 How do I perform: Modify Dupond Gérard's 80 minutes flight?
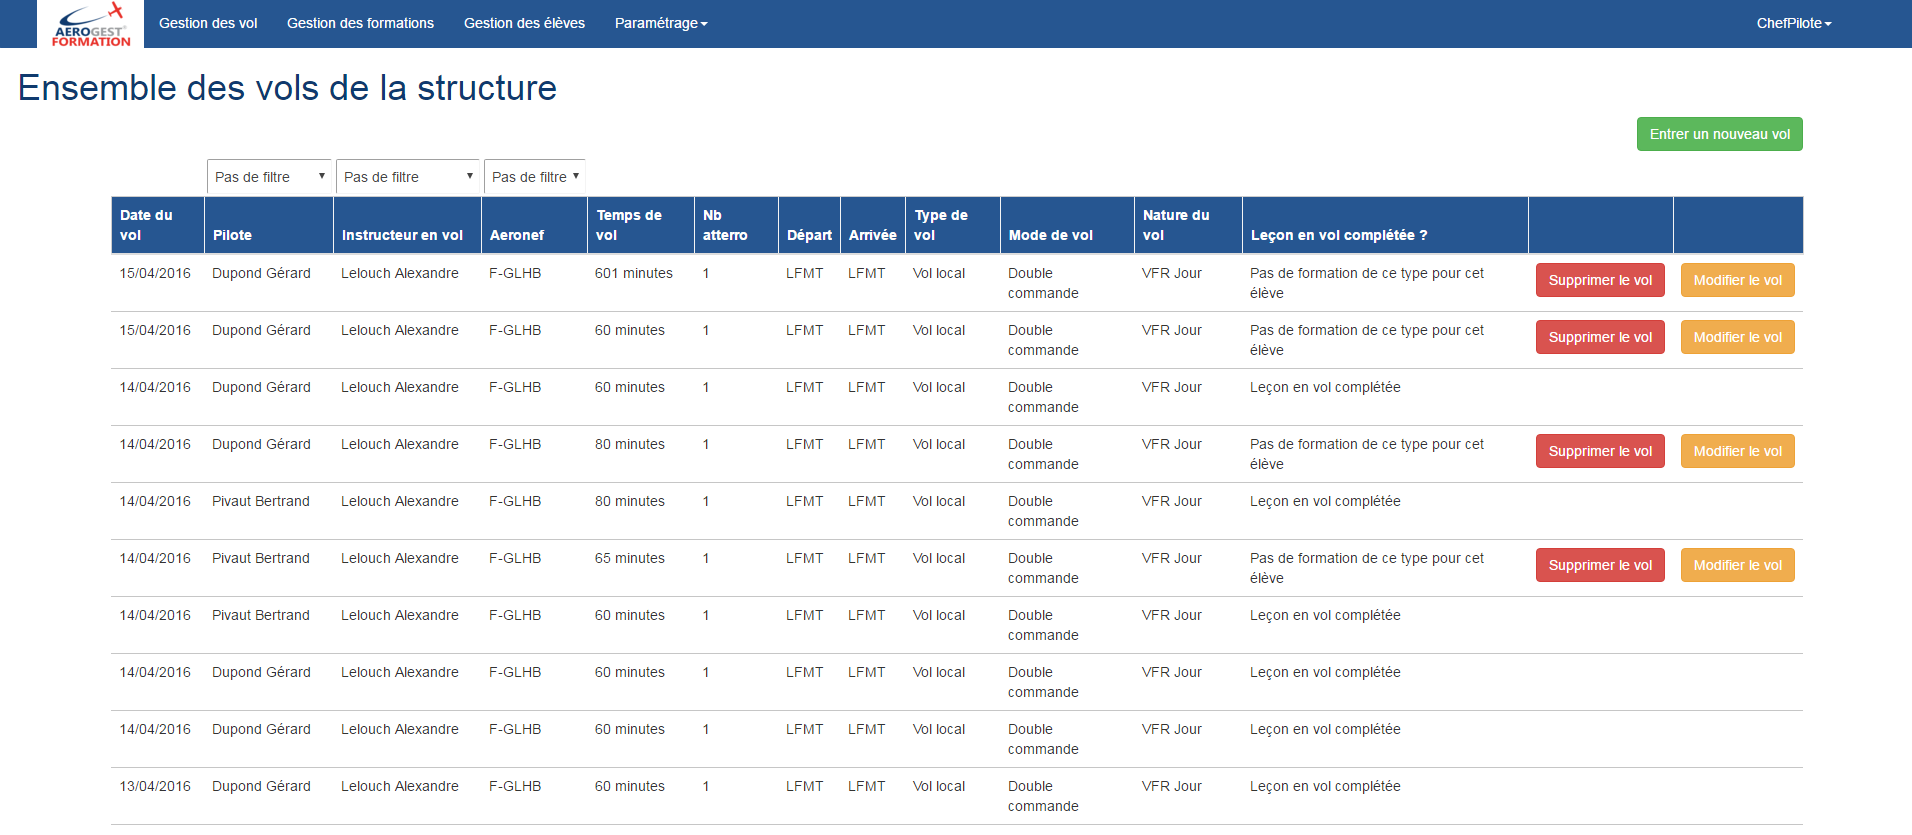pyautogui.click(x=1737, y=451)
